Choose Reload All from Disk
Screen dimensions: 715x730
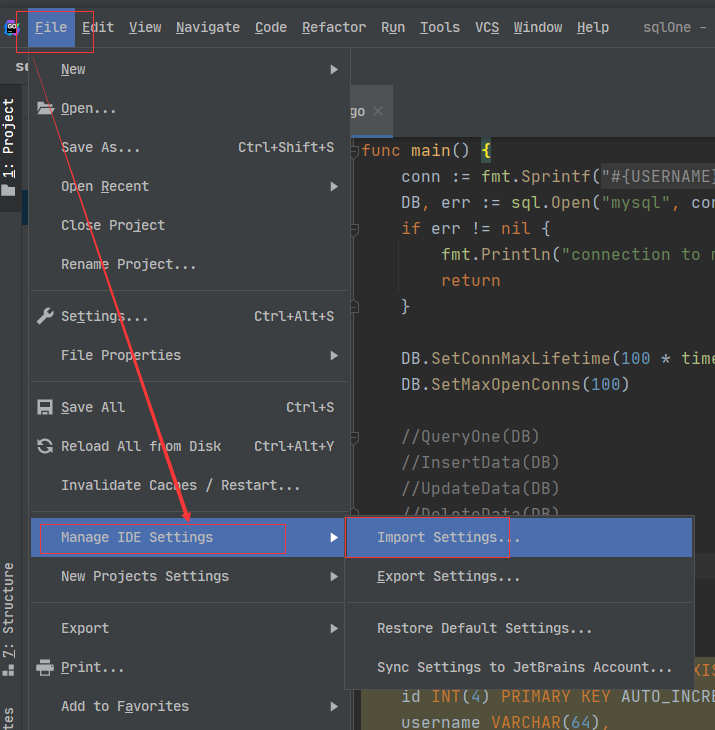click(x=189, y=446)
